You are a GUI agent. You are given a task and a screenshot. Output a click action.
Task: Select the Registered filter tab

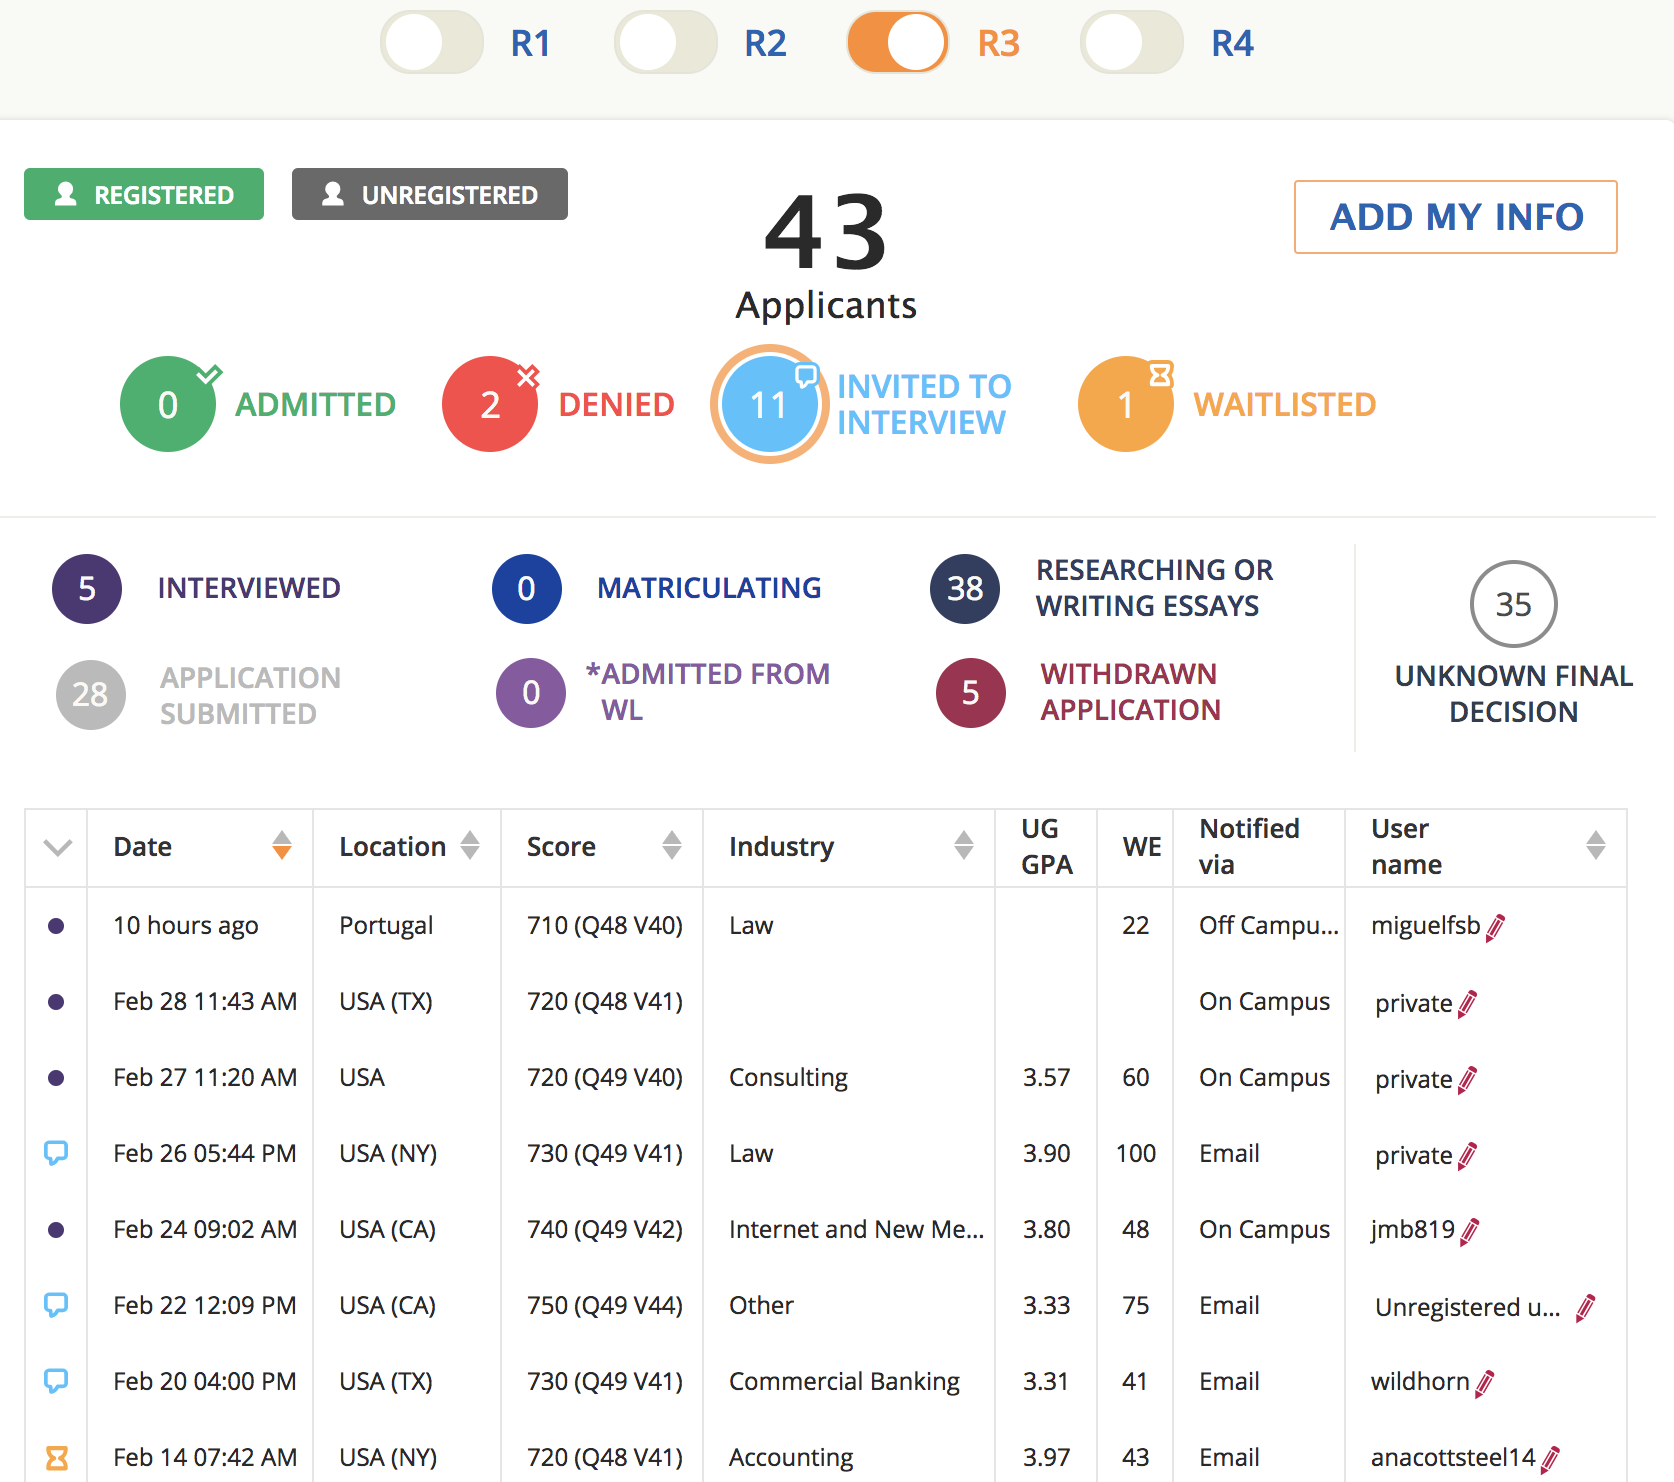[143, 194]
